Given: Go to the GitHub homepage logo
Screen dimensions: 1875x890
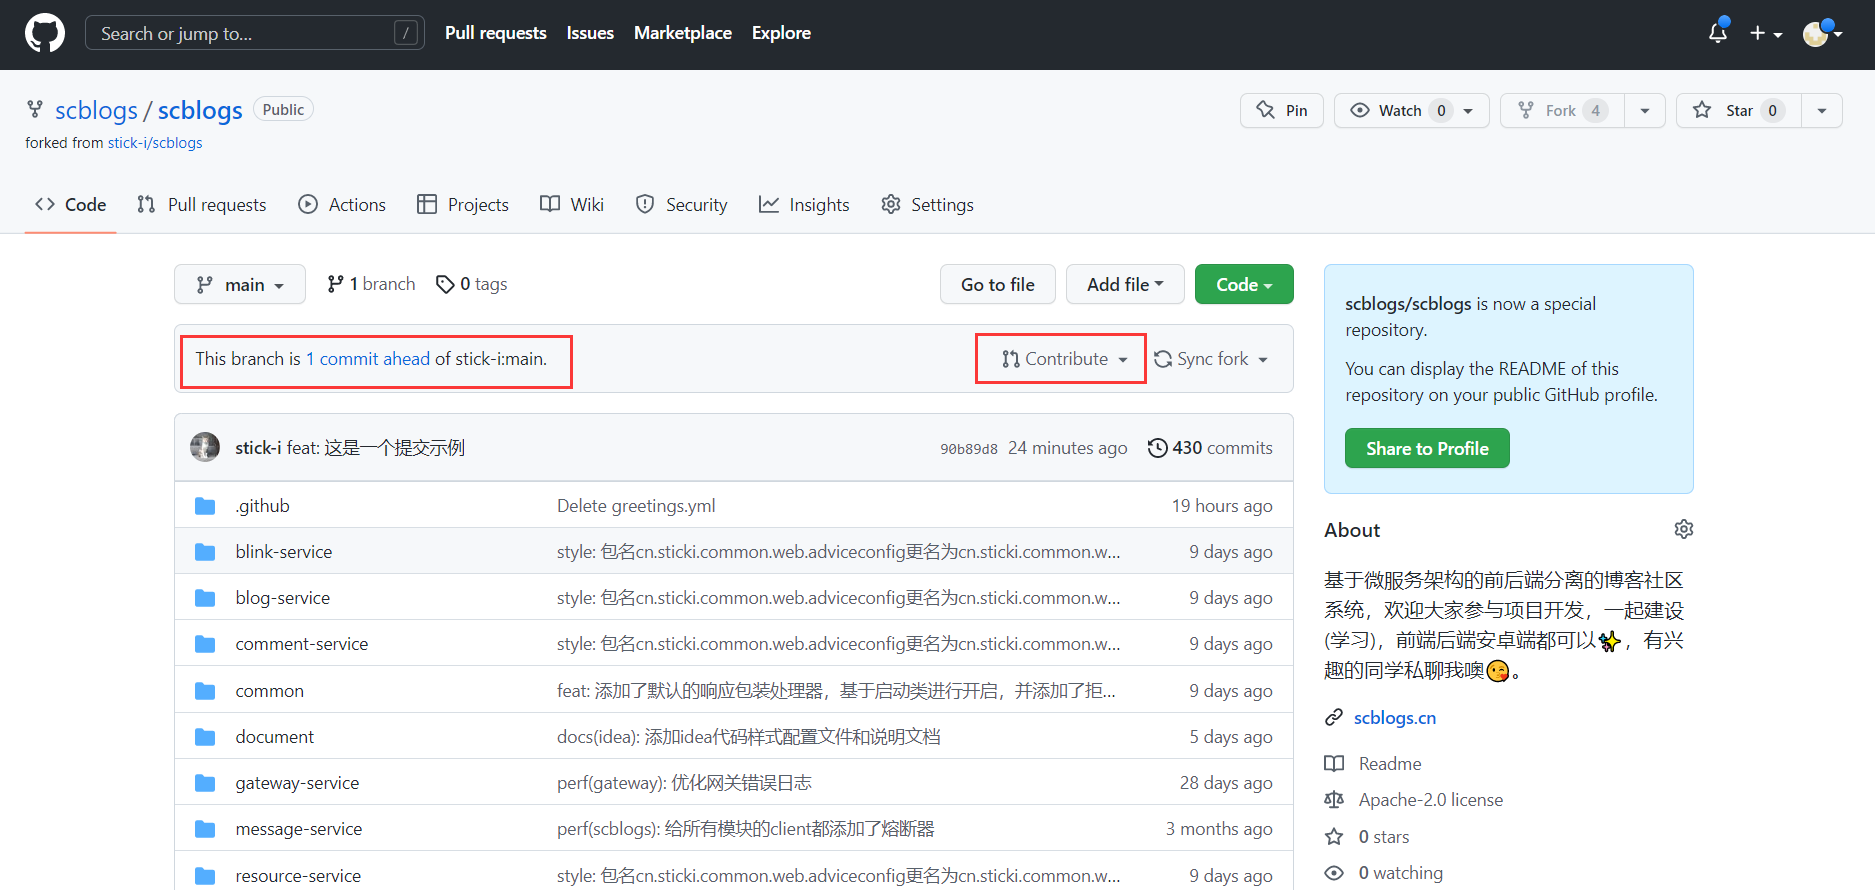Looking at the screenshot, I should [x=45, y=33].
